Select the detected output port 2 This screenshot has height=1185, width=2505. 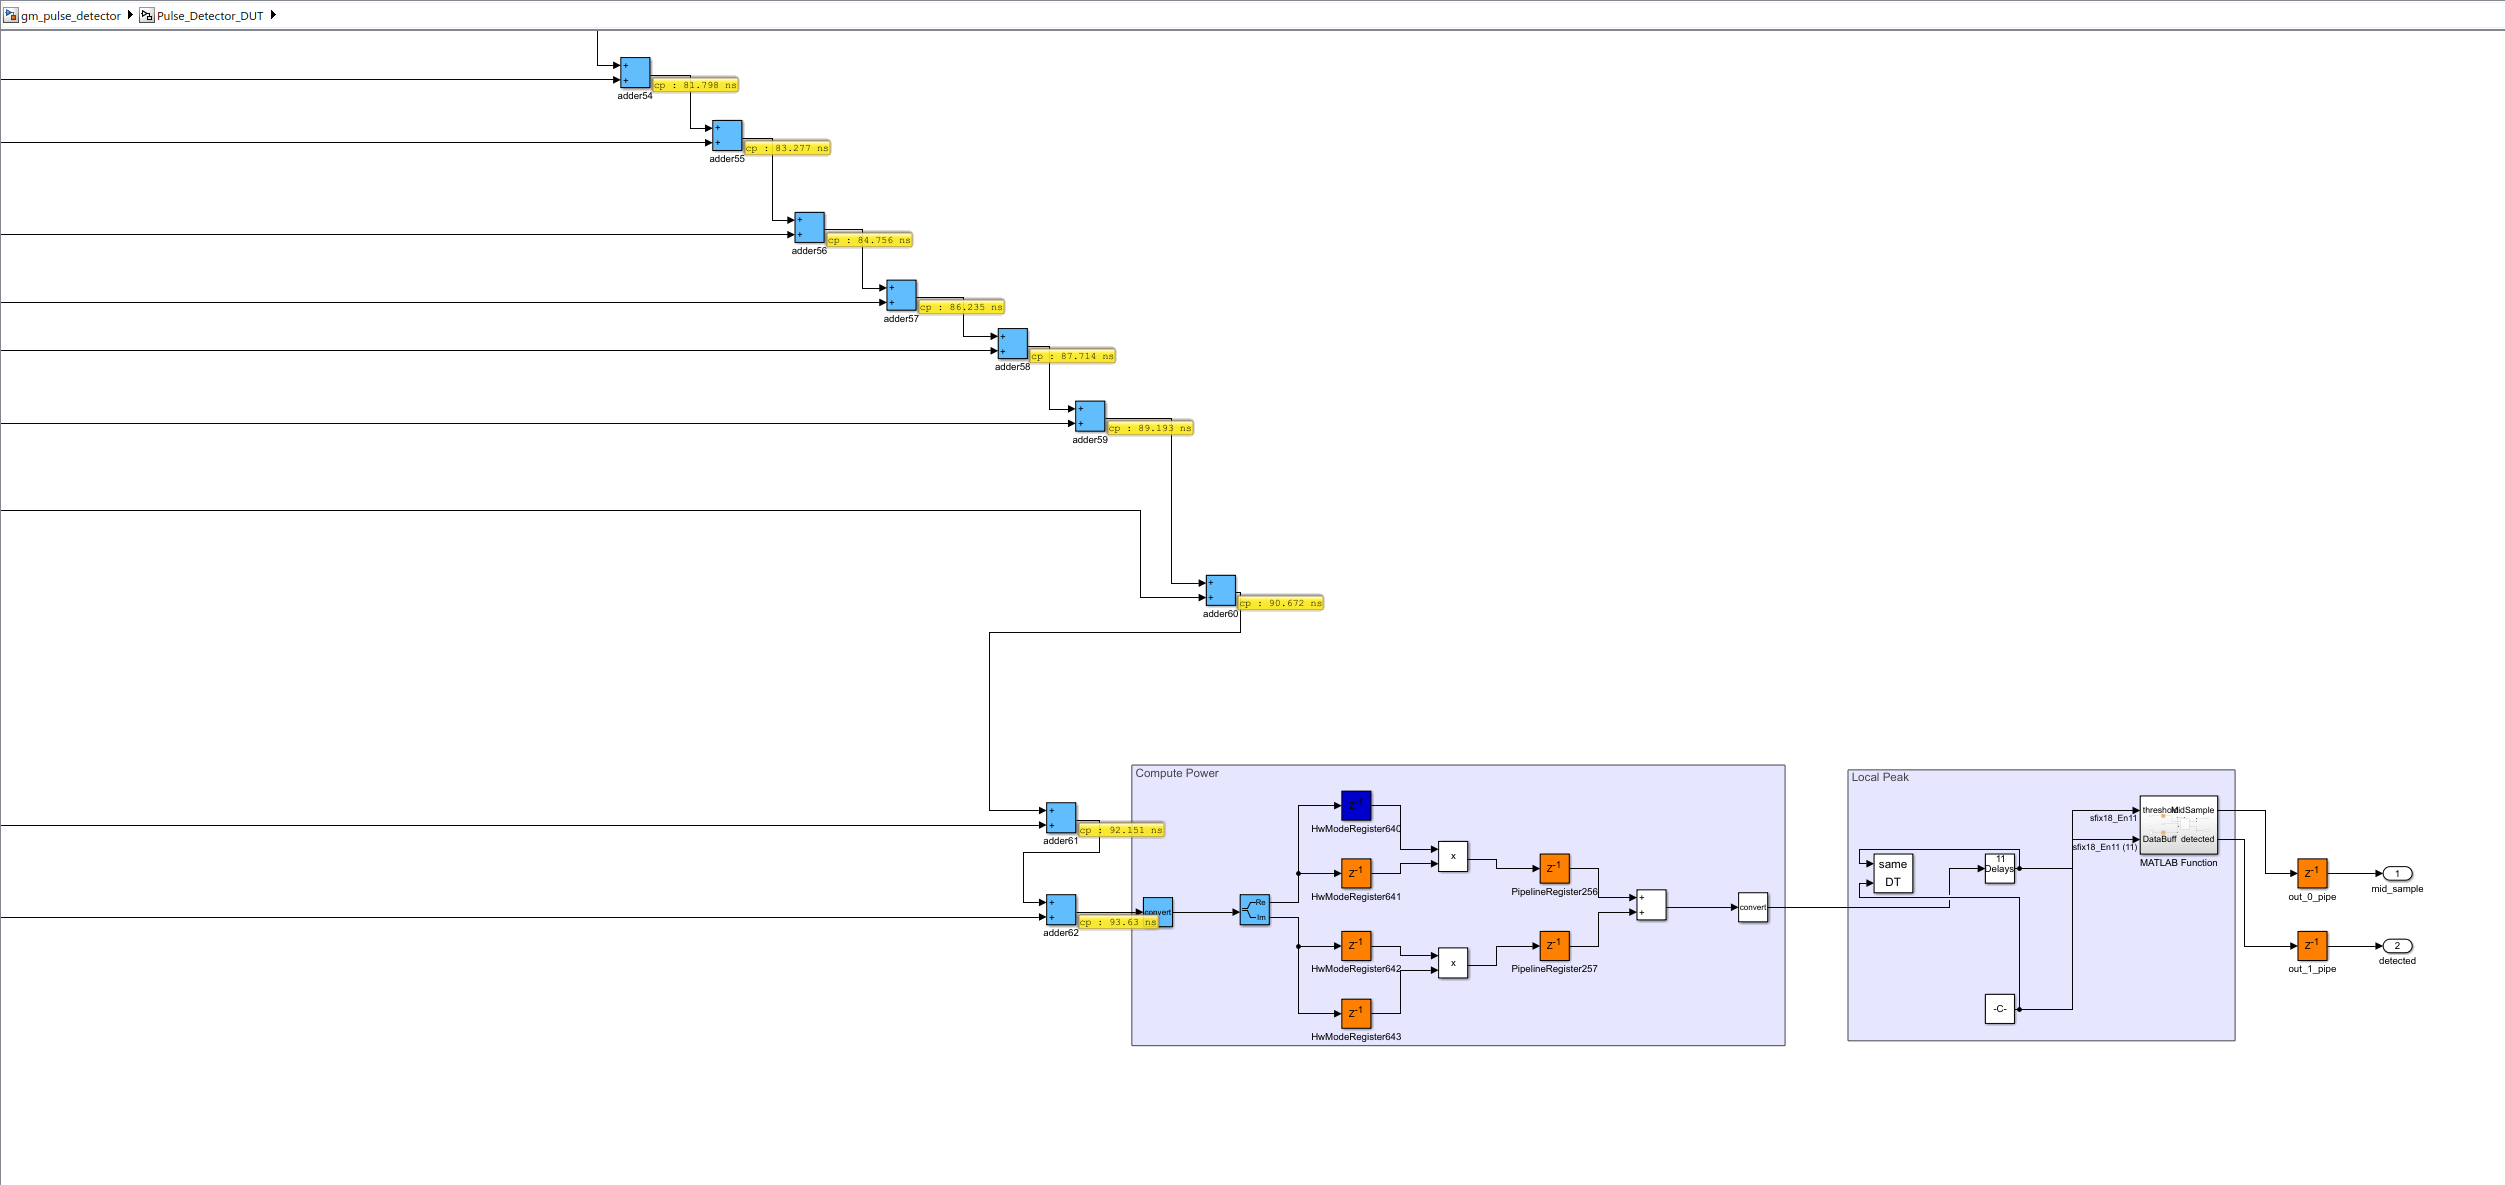tap(2396, 946)
